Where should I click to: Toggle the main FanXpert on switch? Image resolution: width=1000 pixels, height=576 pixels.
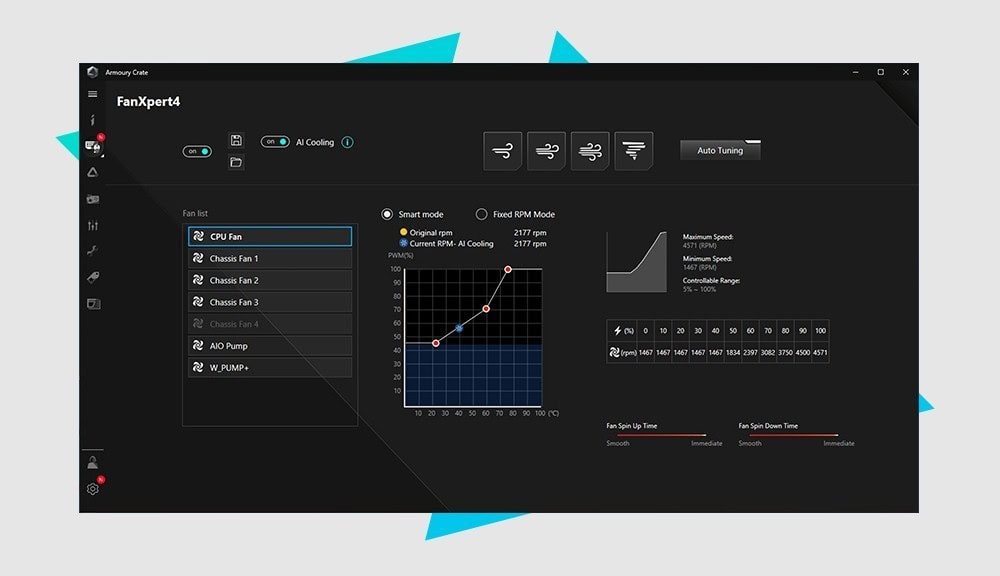197,151
